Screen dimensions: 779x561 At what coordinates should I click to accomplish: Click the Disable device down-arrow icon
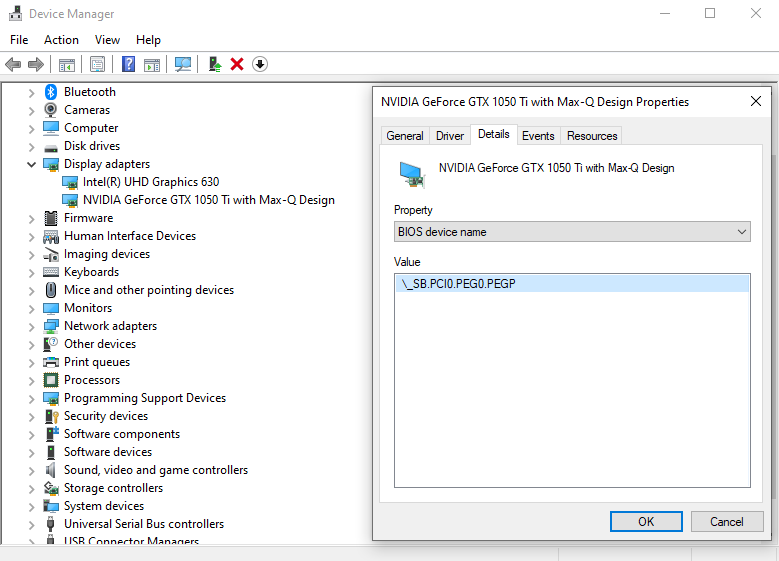pos(260,64)
